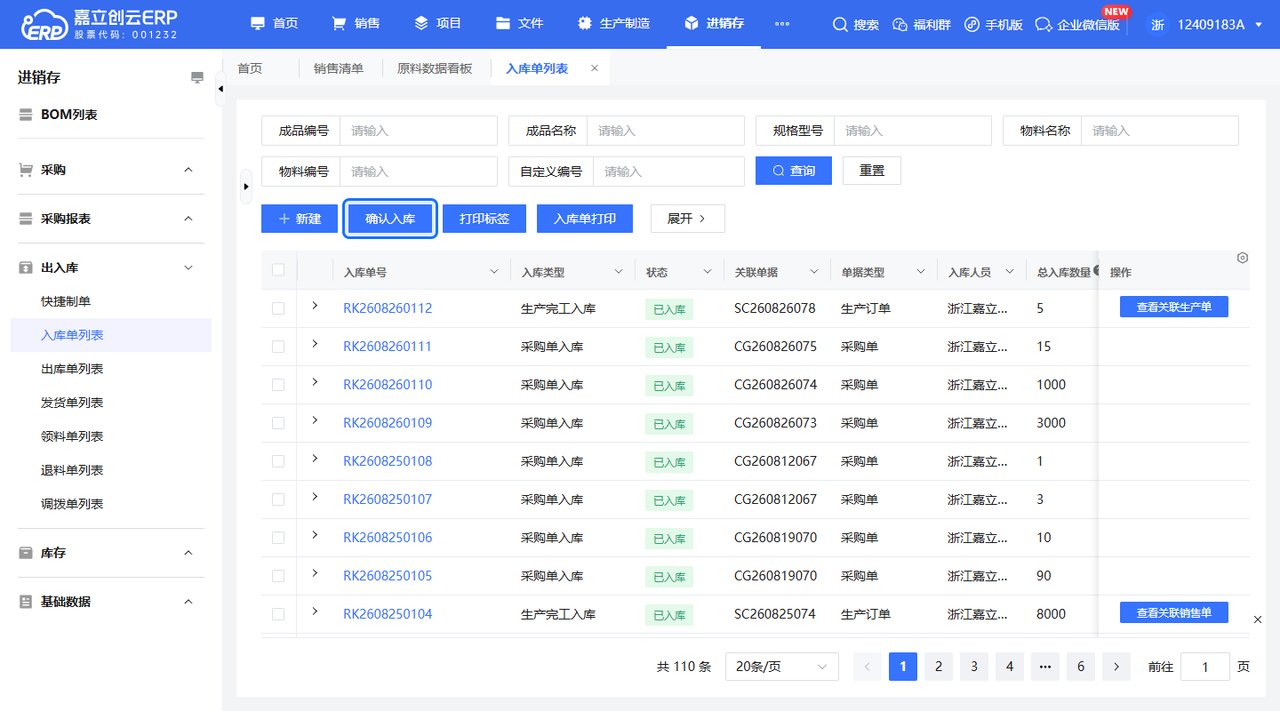Image resolution: width=1280 pixels, height=711 pixels.
Task: Open the 手机版 mobile version link
Action: [x=993, y=24]
